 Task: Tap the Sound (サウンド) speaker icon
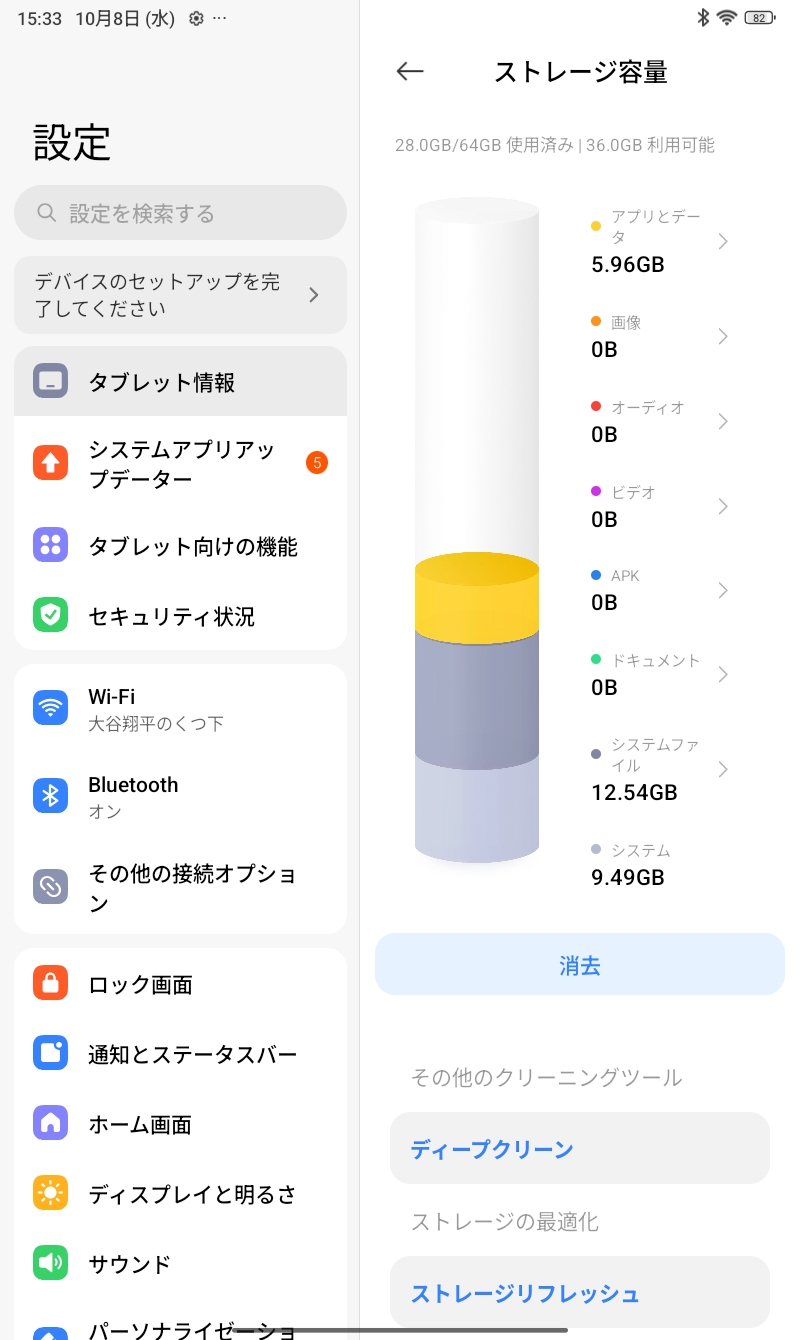click(50, 1263)
